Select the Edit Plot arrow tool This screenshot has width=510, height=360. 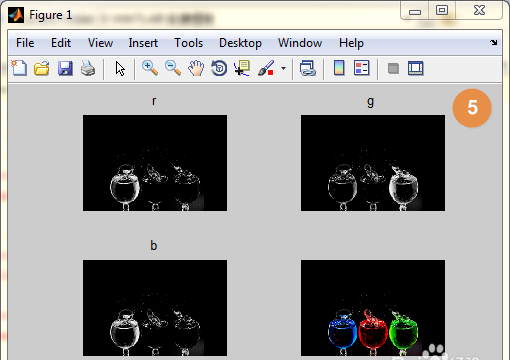point(120,69)
